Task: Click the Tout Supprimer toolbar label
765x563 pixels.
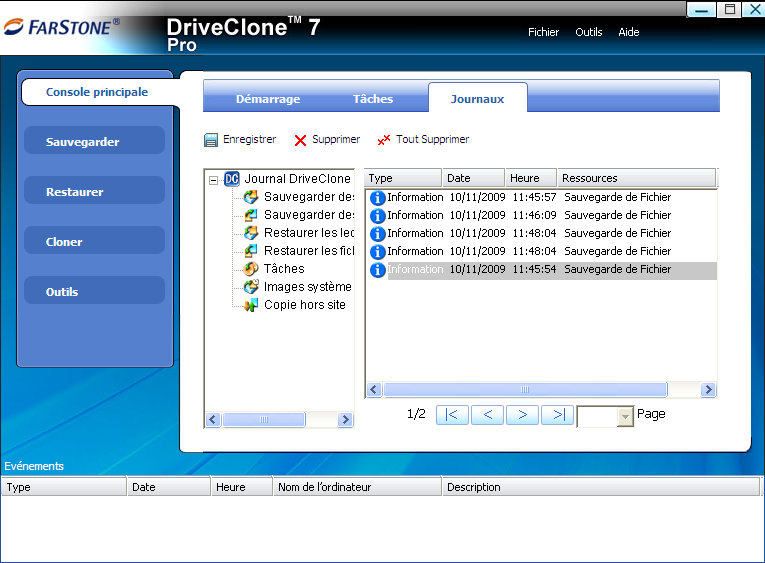Action: point(432,140)
